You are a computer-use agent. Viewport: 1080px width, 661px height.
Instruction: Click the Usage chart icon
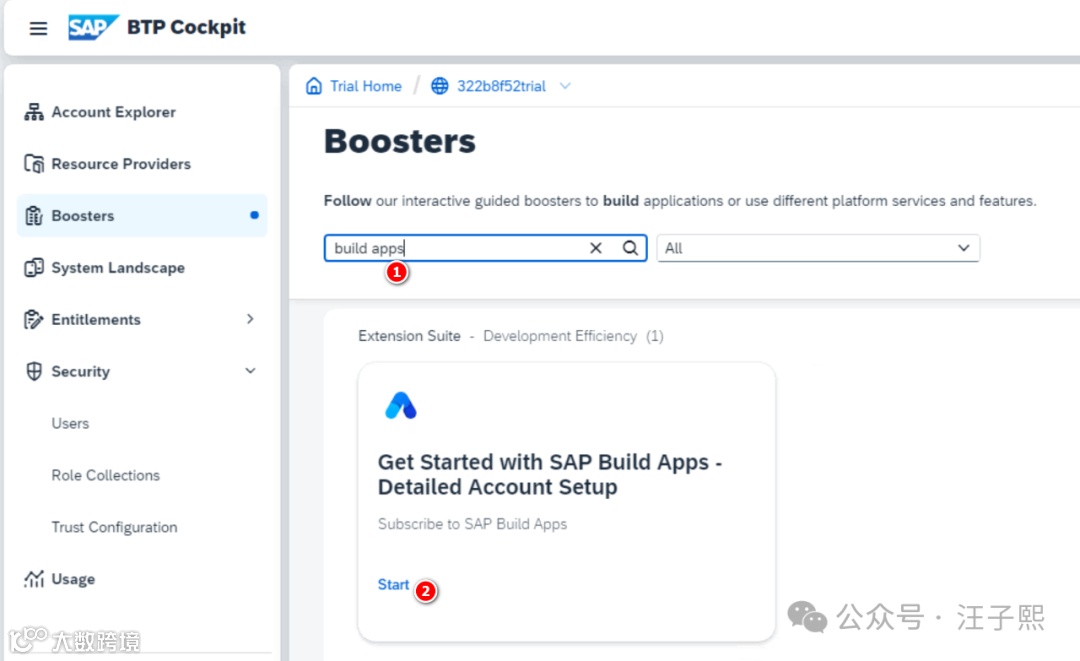coord(34,579)
